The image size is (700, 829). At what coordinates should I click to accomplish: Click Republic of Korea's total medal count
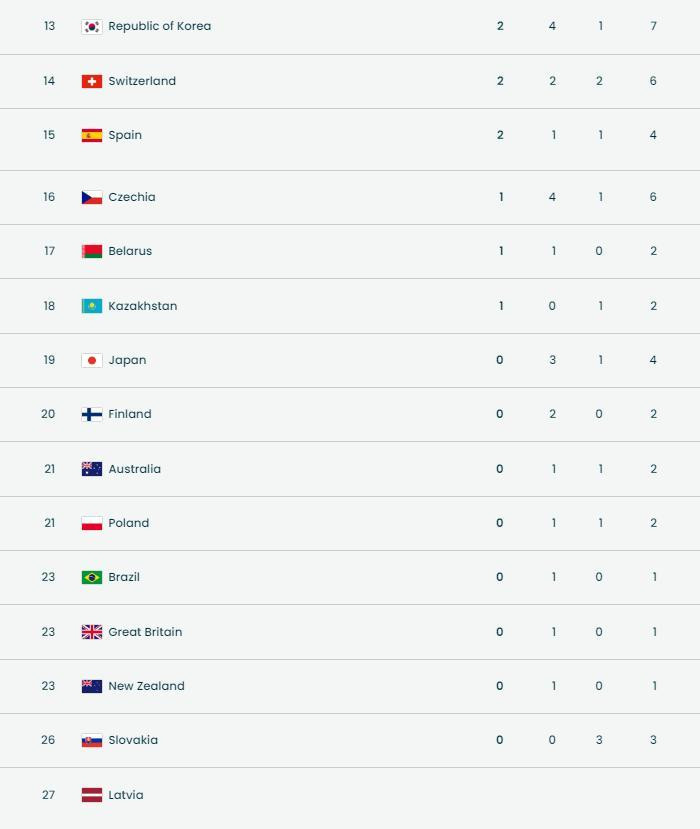(653, 26)
